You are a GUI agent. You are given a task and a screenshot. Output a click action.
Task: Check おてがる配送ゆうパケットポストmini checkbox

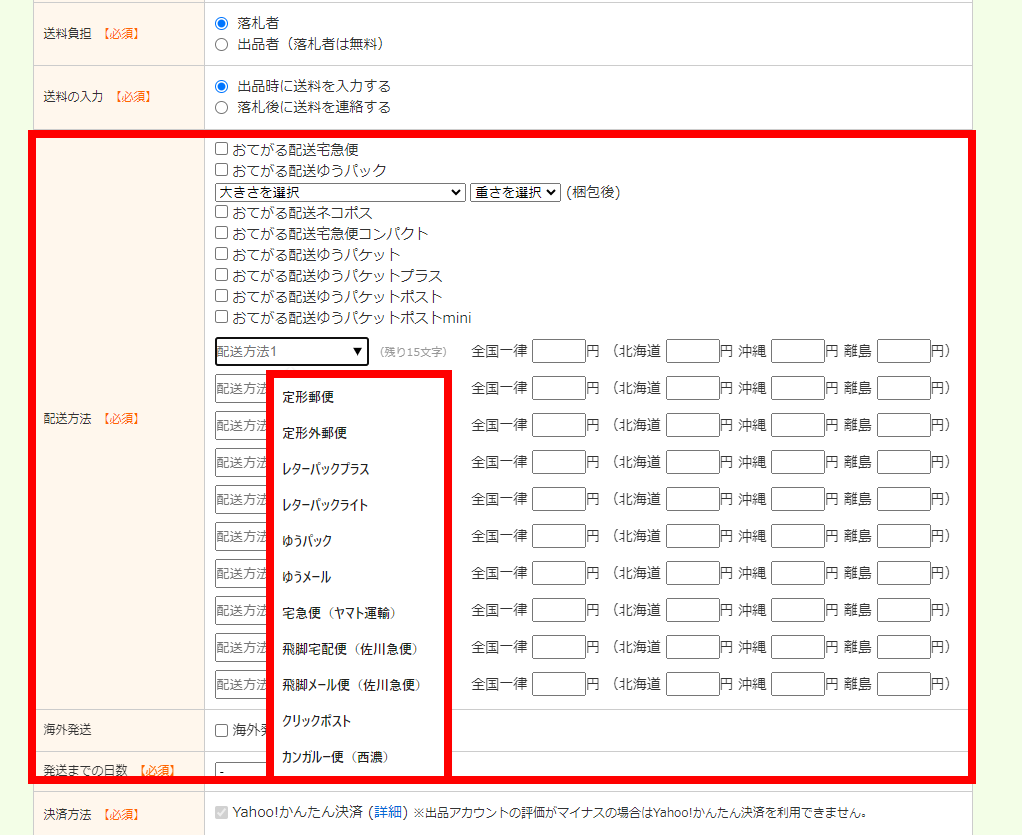coord(222,317)
